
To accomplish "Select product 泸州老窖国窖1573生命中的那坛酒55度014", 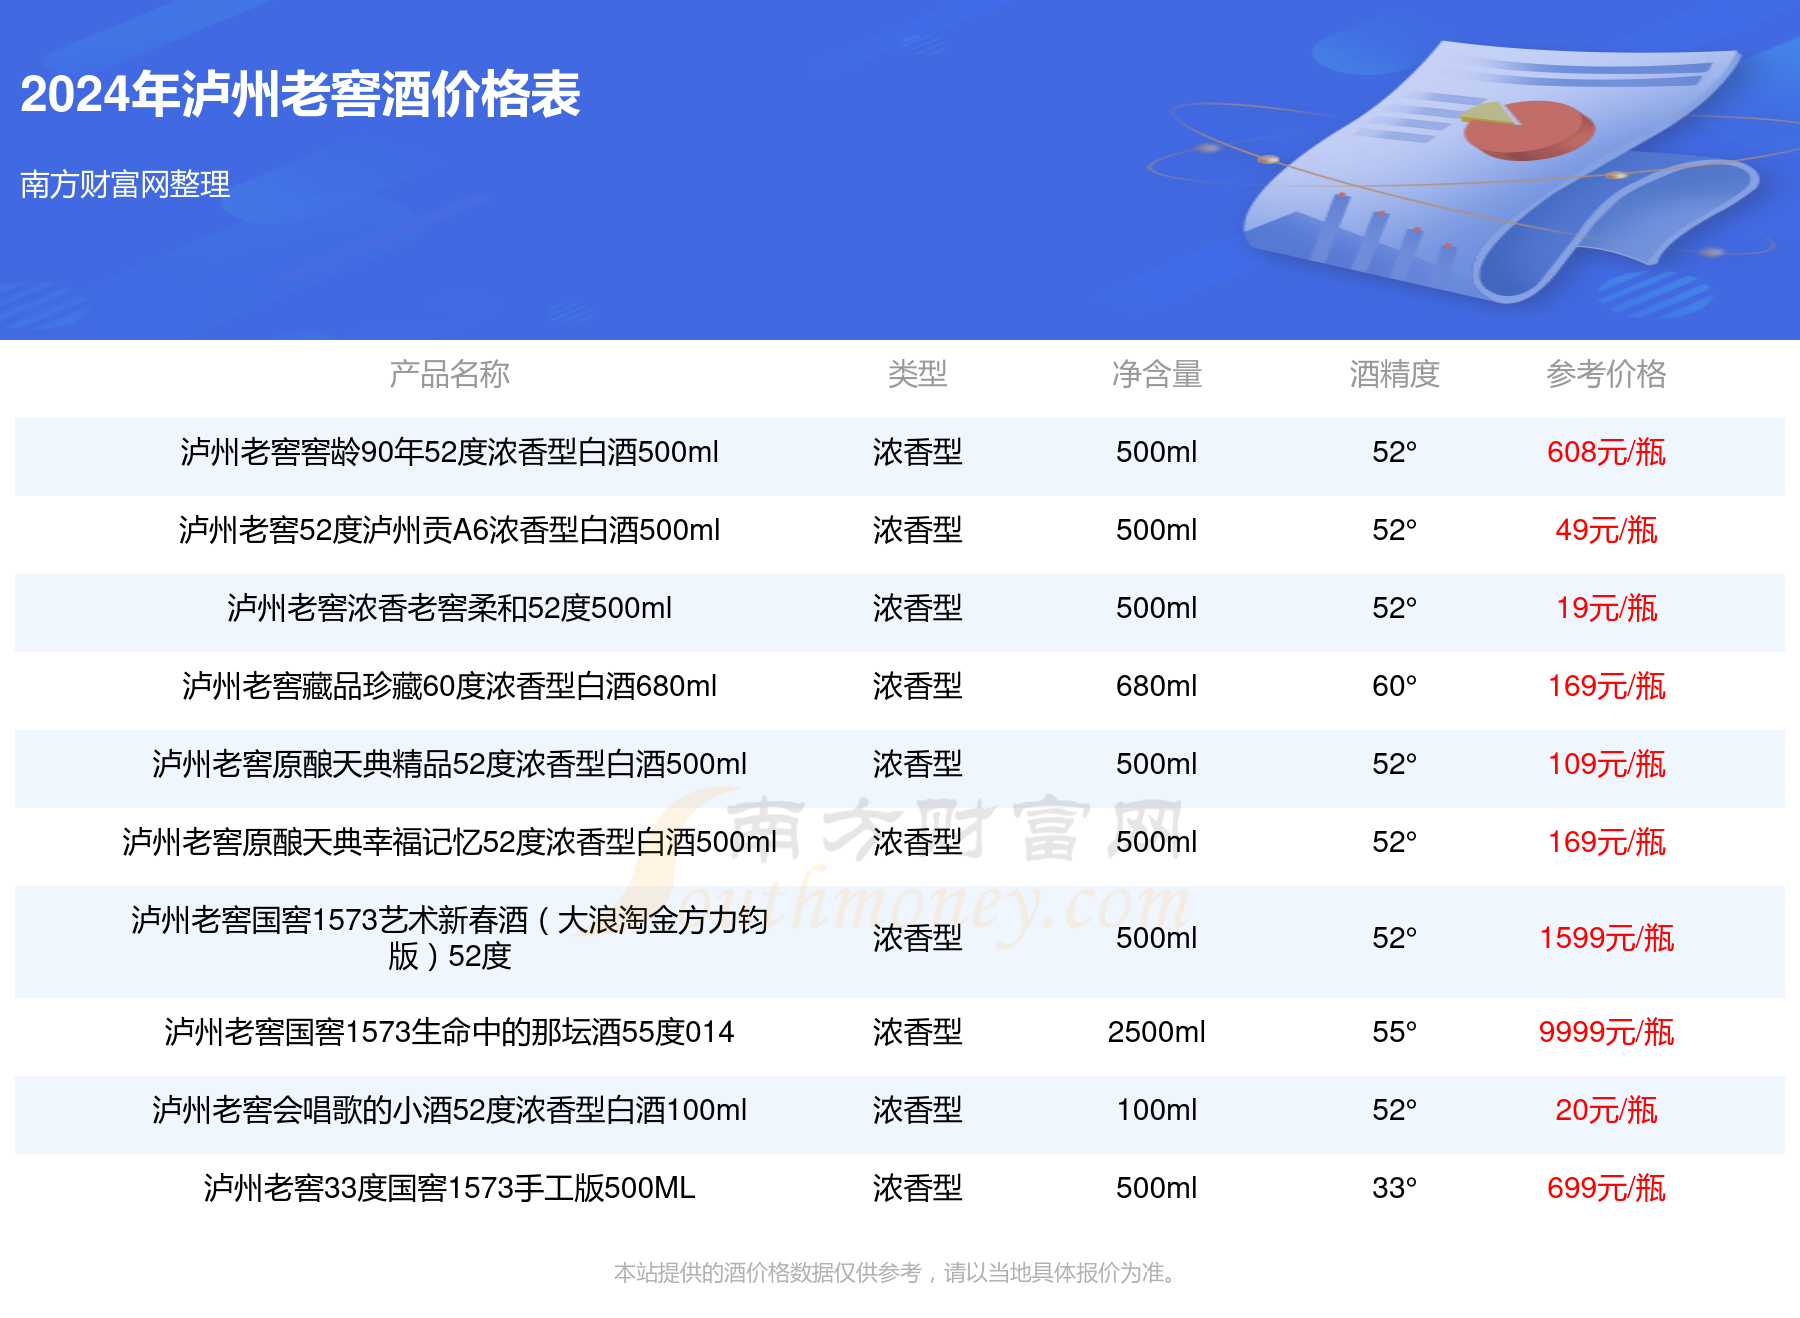I will click(x=449, y=1032).
